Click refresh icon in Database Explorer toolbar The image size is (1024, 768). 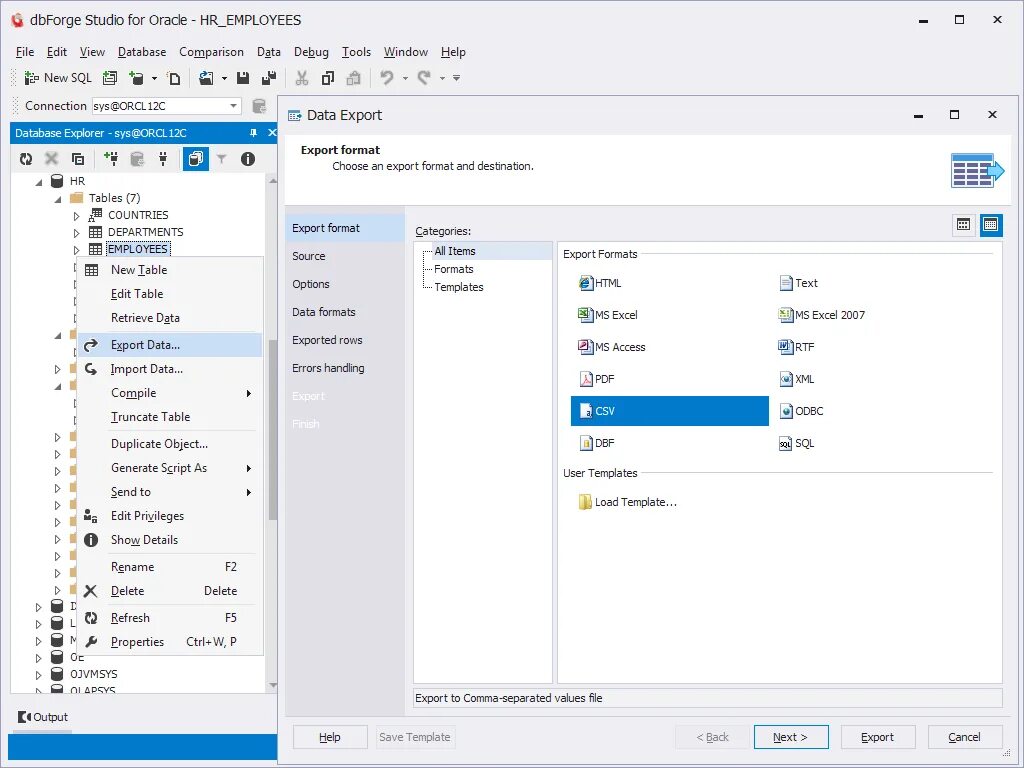[x=26, y=159]
